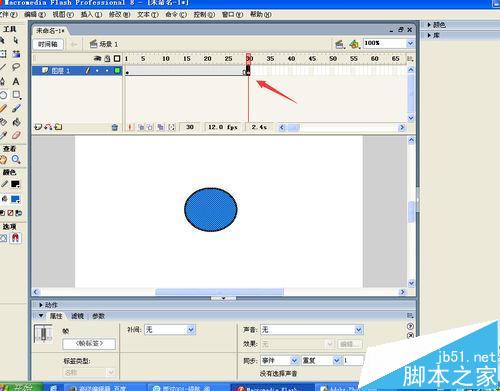Select the Text tool (A)
Viewport: 500px width, 391px height.
click(16, 81)
